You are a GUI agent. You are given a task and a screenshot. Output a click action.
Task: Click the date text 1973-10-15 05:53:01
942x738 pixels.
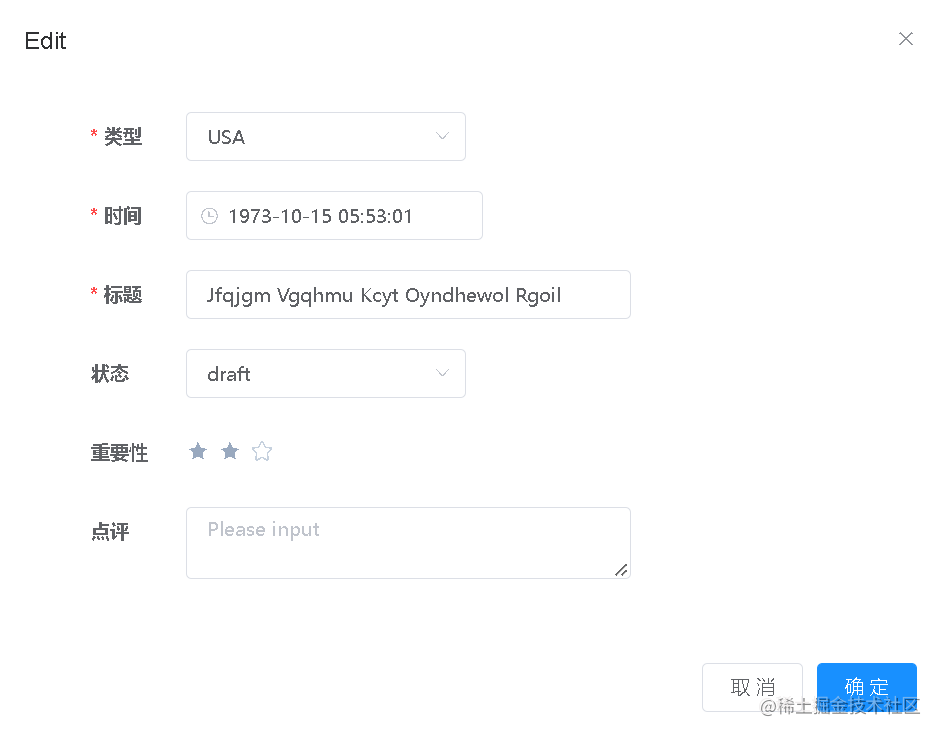[x=320, y=216]
